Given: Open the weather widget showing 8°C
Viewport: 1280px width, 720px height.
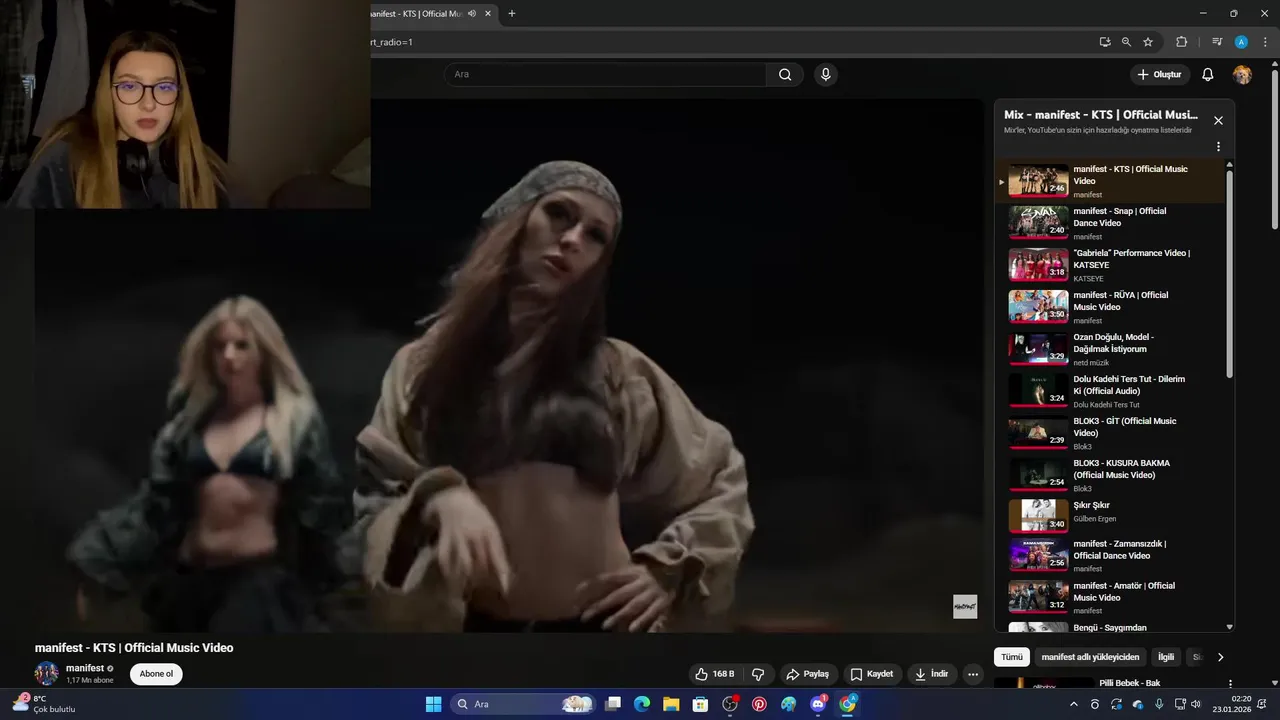Looking at the screenshot, I should tap(44, 704).
